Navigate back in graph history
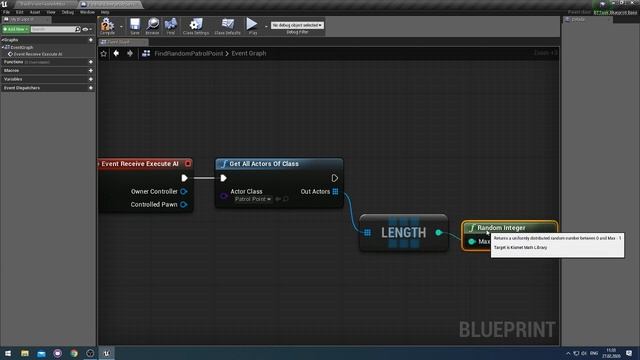Image resolution: width=640 pixels, height=360 pixels. tap(116, 53)
